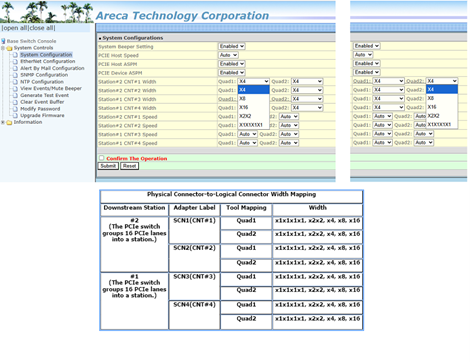Choose X2X2 in the open Quad2 list
470x362 pixels.
[442, 116]
